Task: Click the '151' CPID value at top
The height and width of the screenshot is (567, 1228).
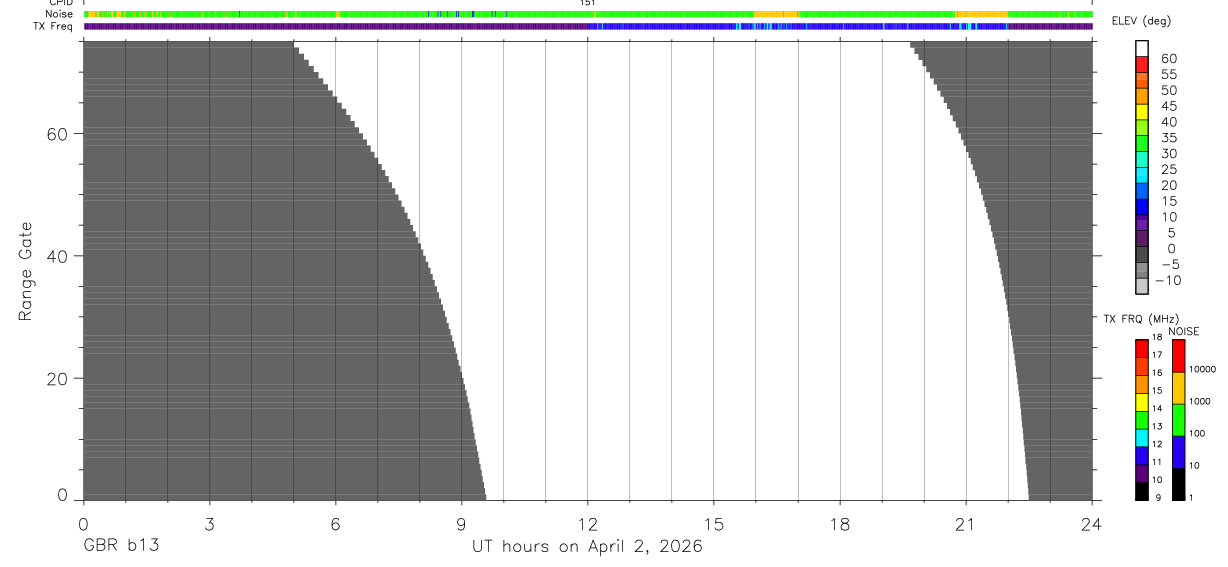Action: click(x=587, y=3)
